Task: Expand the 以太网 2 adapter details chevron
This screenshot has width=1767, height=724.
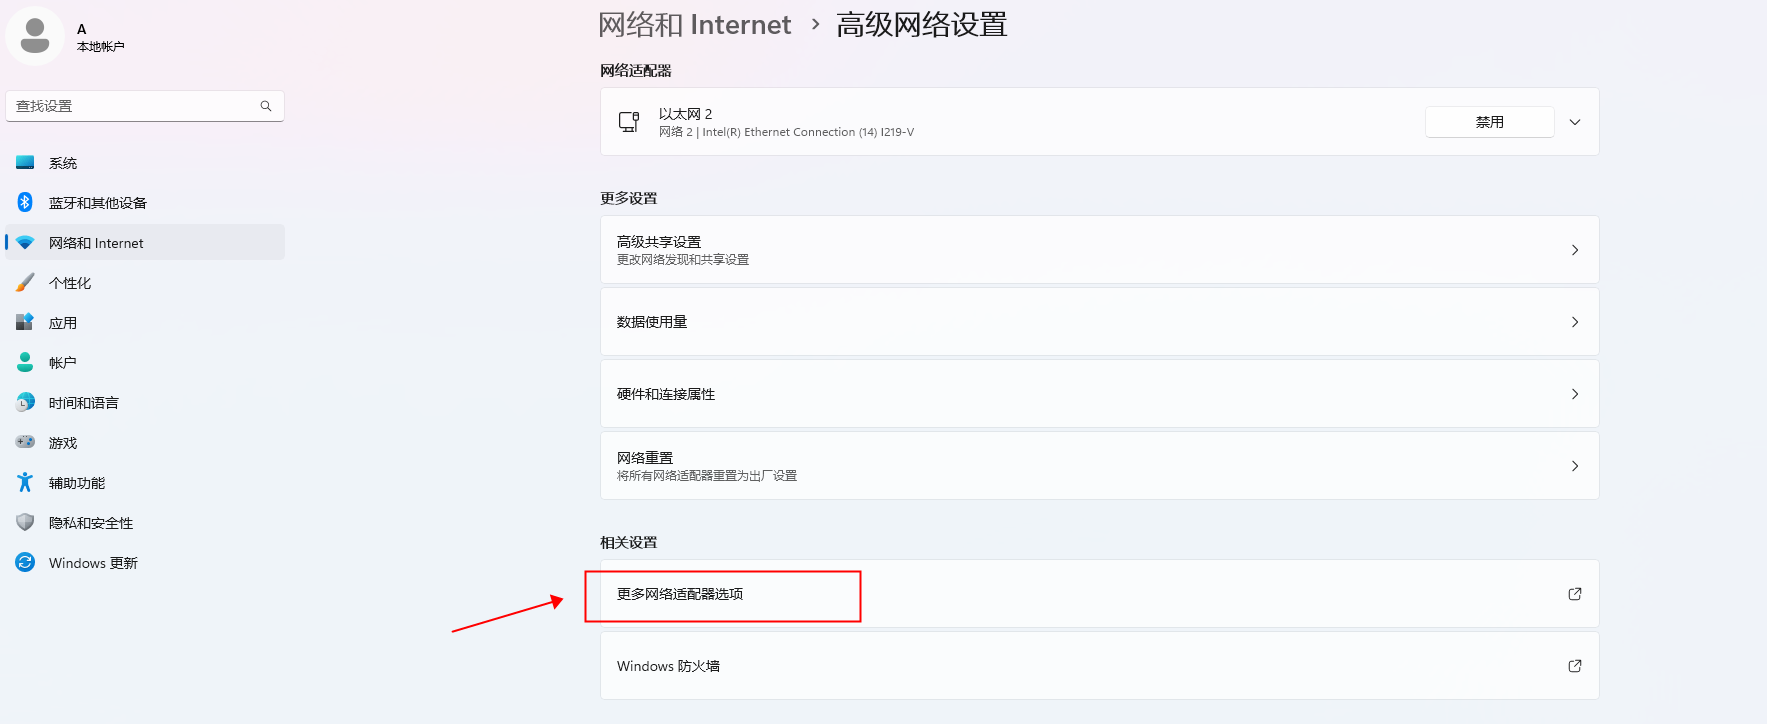Action: (x=1574, y=122)
